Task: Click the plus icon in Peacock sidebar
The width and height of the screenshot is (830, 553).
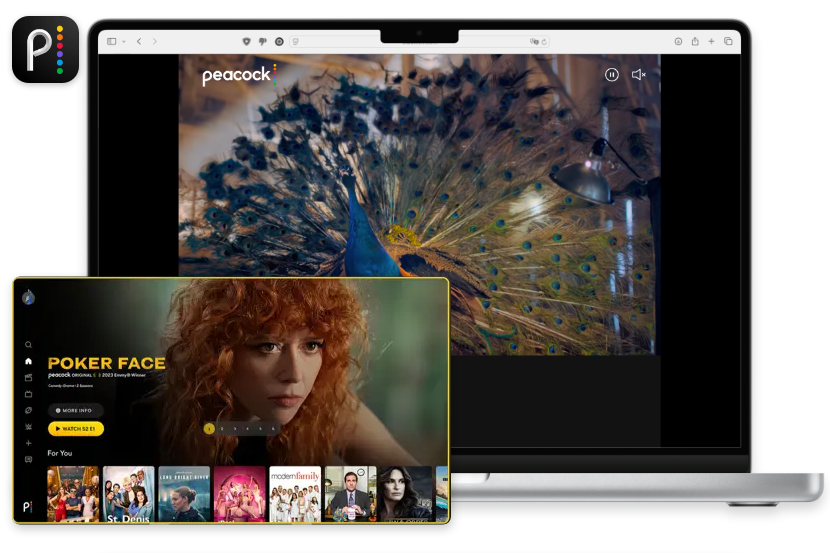Action: click(28, 443)
